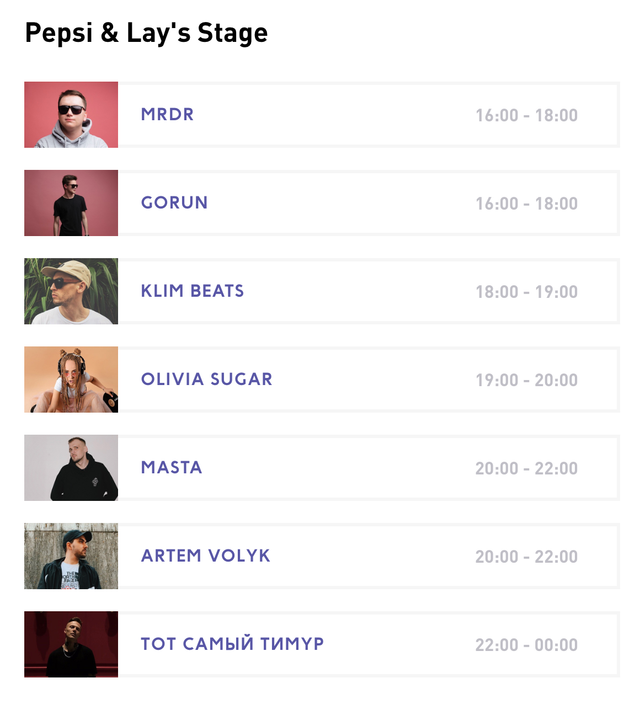This screenshot has height=705, width=640.
Task: Click KLIM BEATS 18:00 - 19:00 time slot
Action: (x=526, y=292)
